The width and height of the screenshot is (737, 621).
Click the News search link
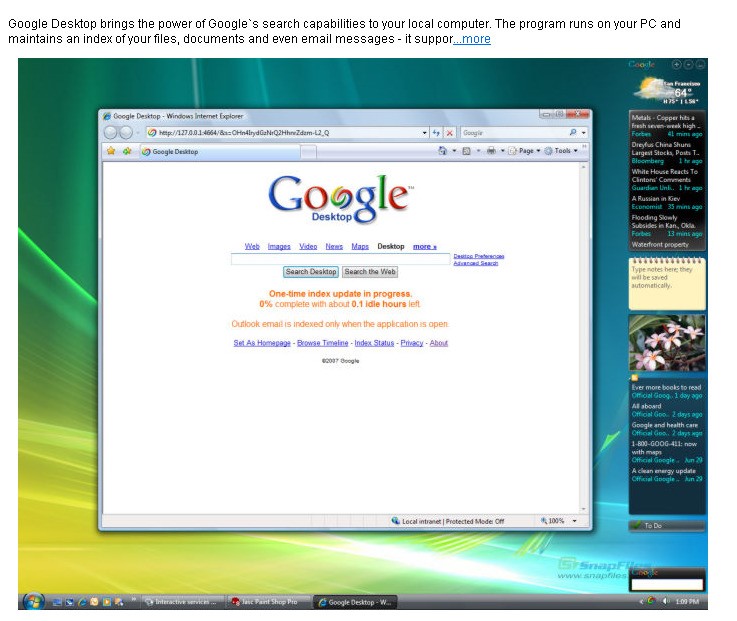tap(334, 246)
